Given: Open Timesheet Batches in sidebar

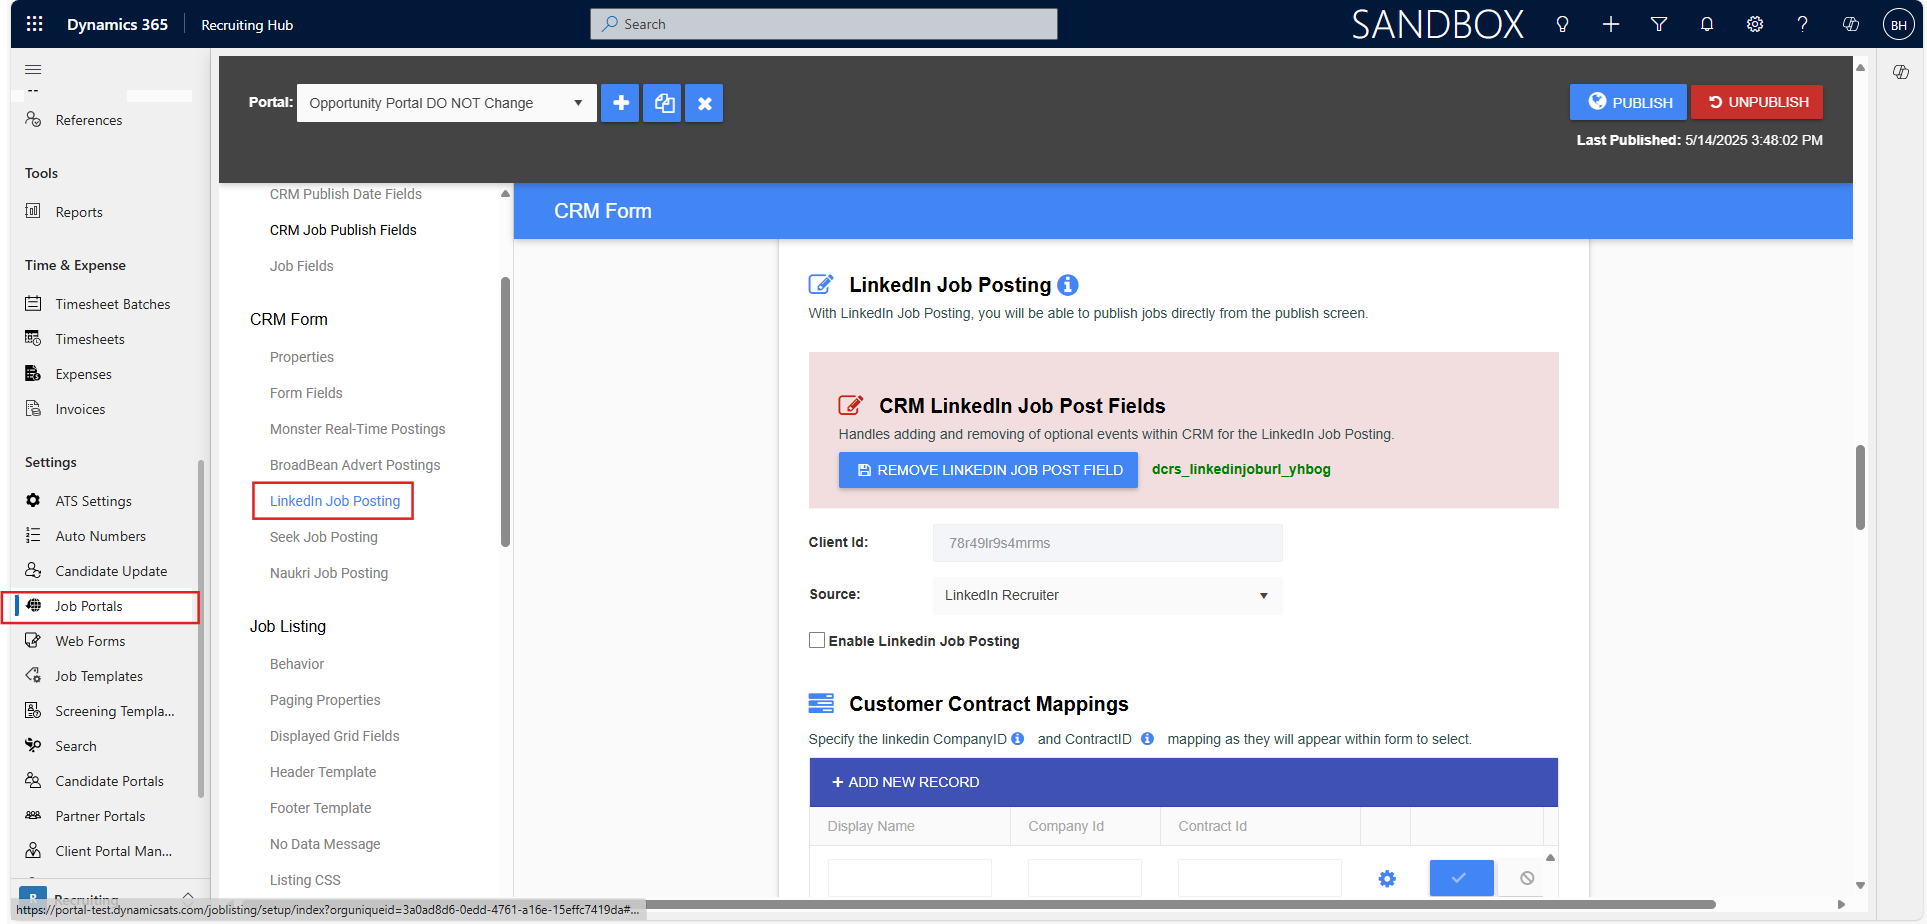Looking at the screenshot, I should [x=113, y=304].
